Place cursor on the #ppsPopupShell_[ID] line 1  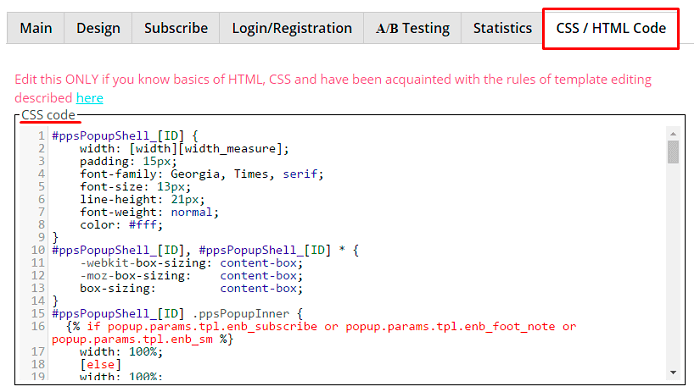[x=125, y=136]
